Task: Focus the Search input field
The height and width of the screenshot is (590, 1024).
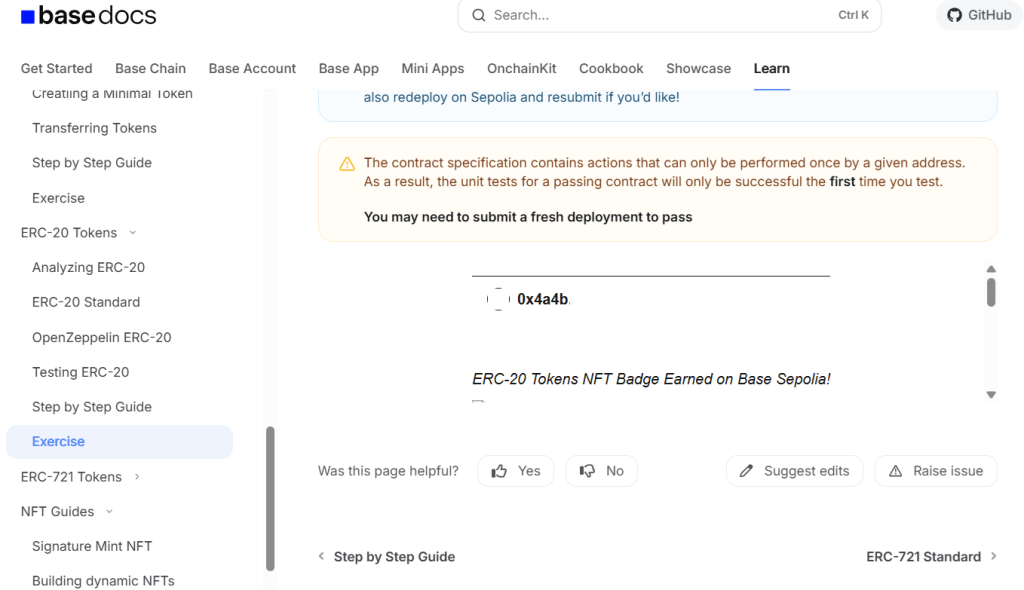Action: pyautogui.click(x=660, y=15)
